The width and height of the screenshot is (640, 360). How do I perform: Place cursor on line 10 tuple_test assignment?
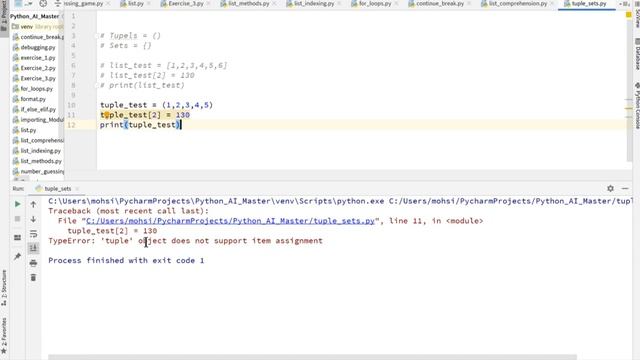pyautogui.click(x=156, y=105)
